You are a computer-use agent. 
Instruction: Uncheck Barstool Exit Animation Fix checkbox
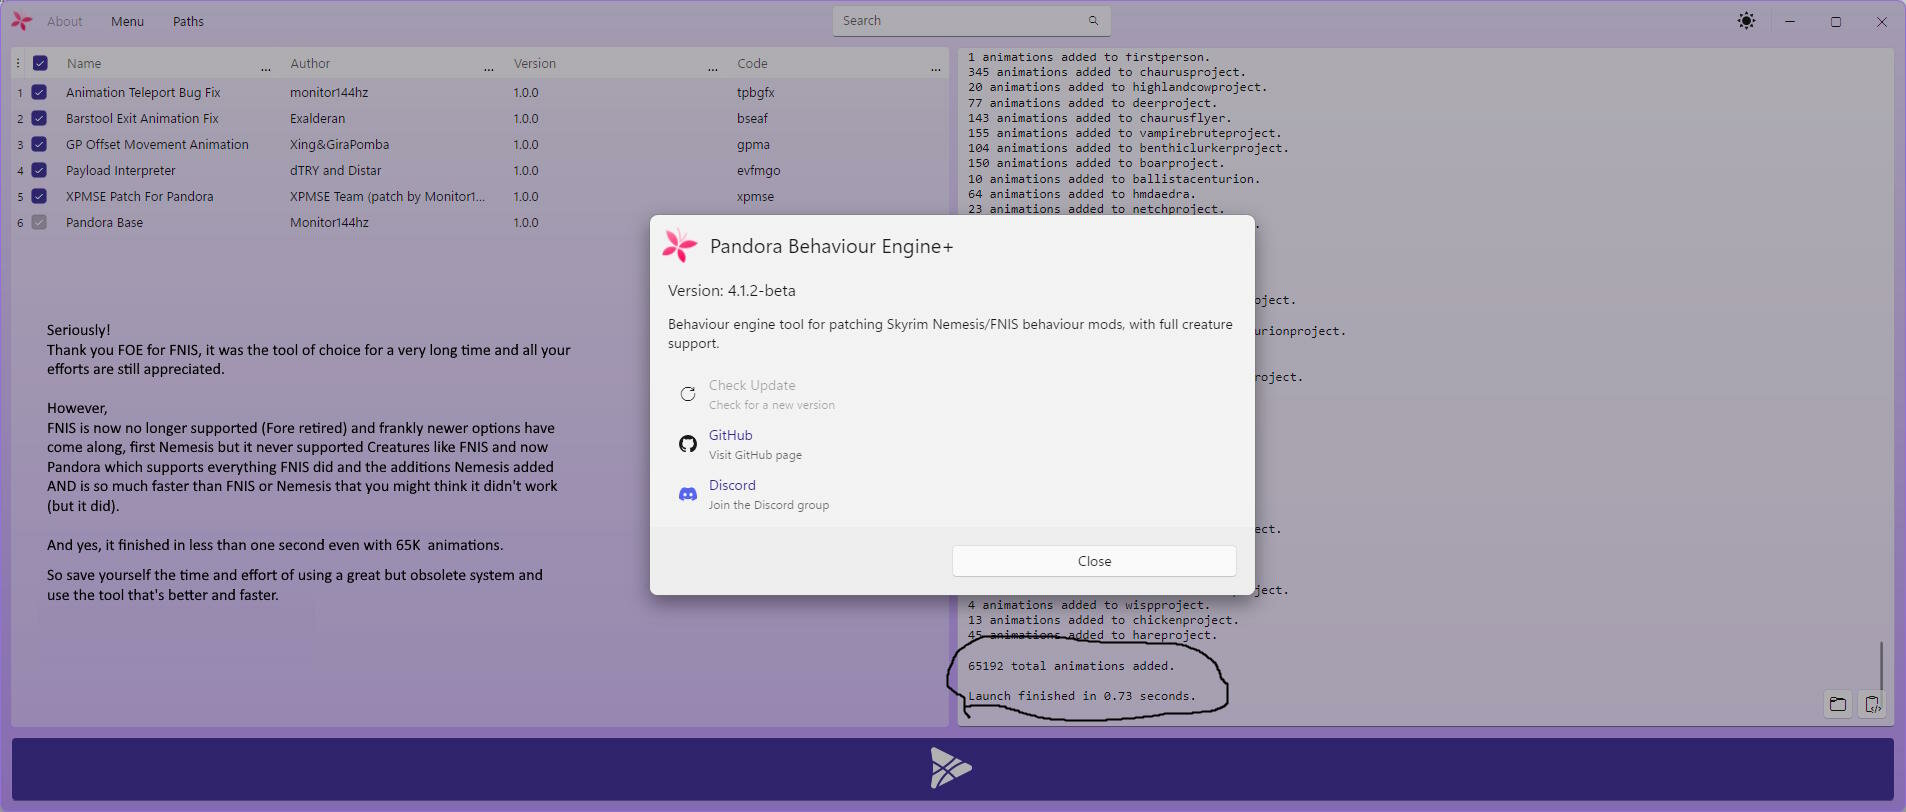pos(39,118)
